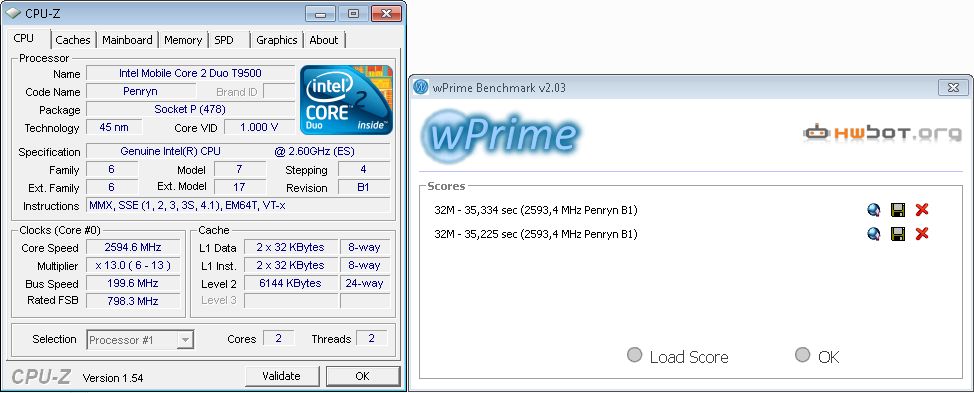The width and height of the screenshot is (974, 393).
Task: Click the 24-way Level 2 associativity value
Action: coord(365,283)
